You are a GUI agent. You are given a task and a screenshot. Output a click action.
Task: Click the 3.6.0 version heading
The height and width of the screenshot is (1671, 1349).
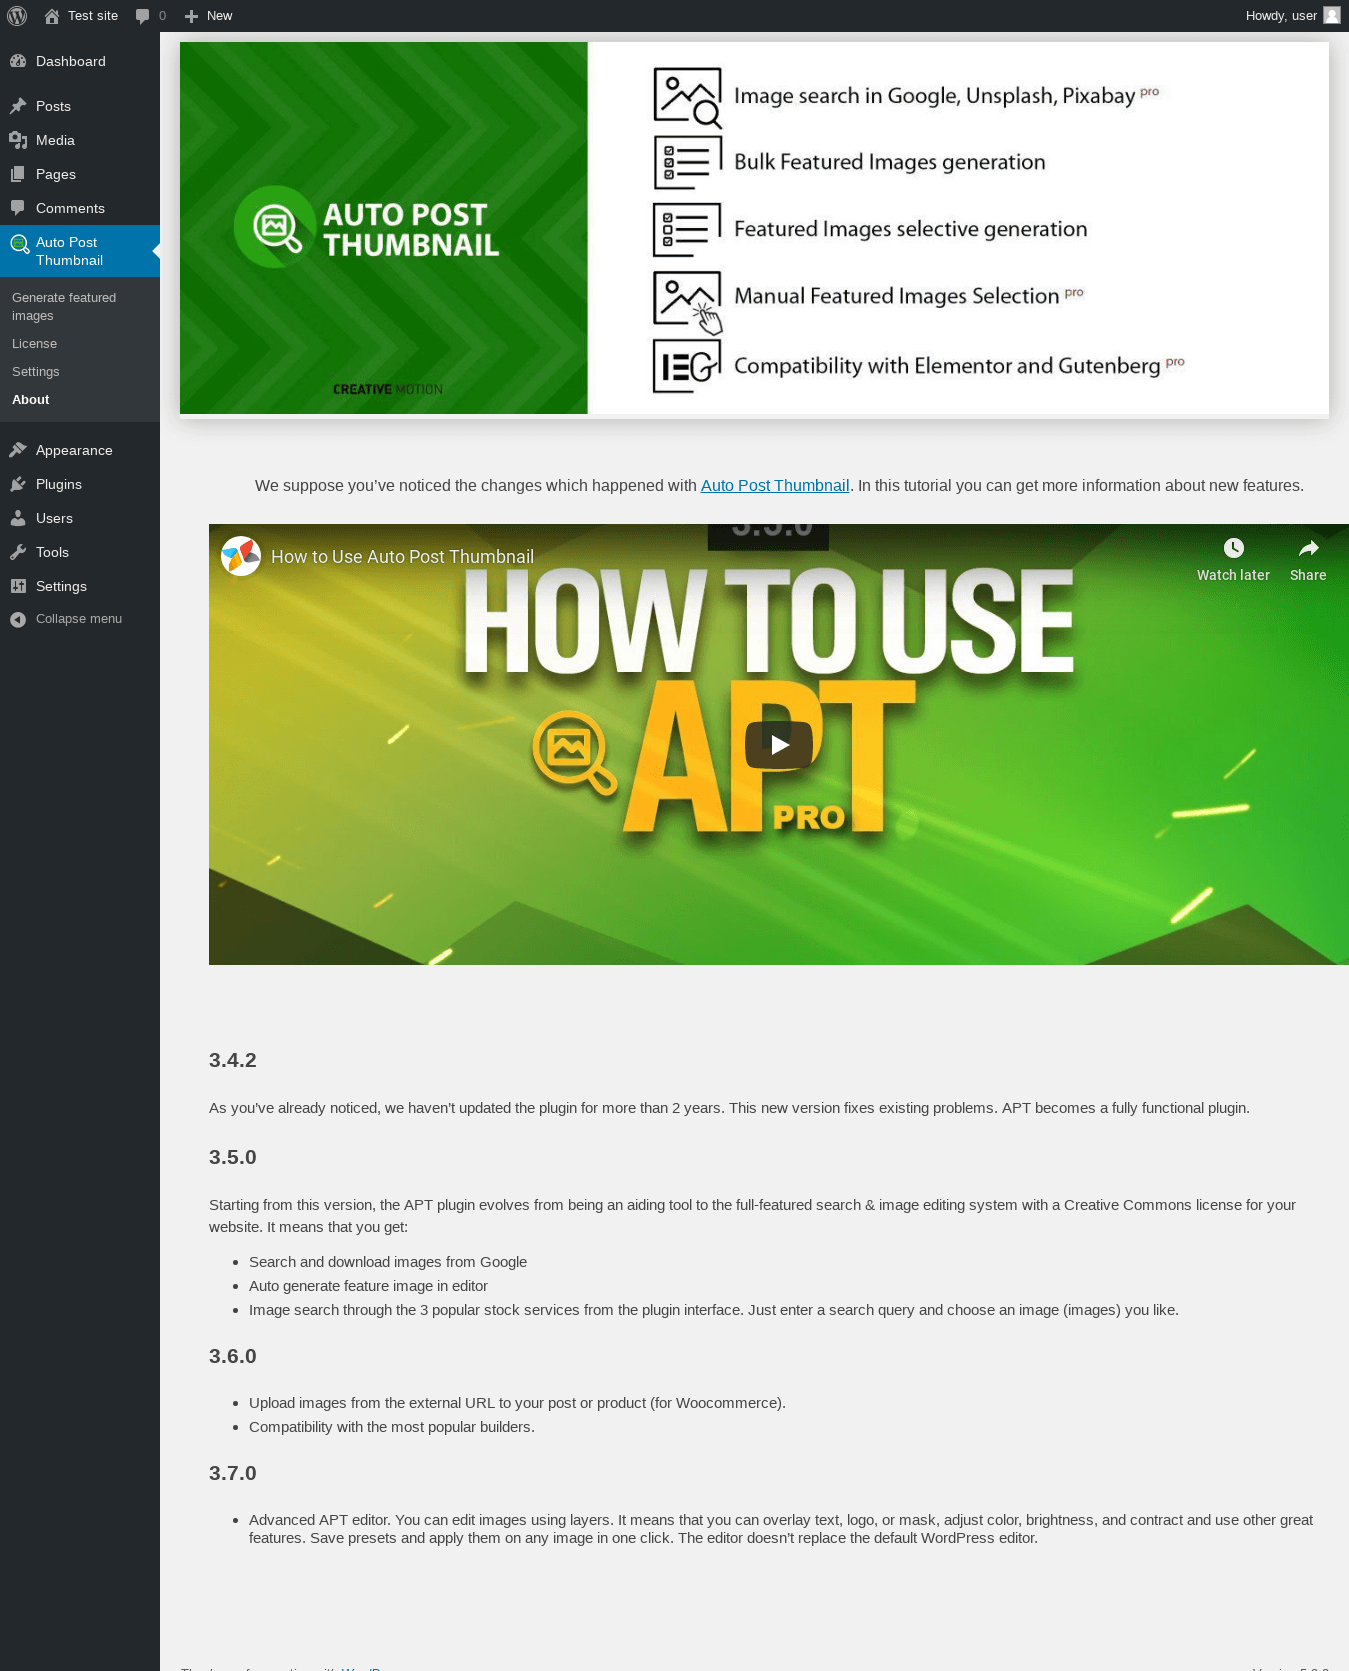point(233,1356)
